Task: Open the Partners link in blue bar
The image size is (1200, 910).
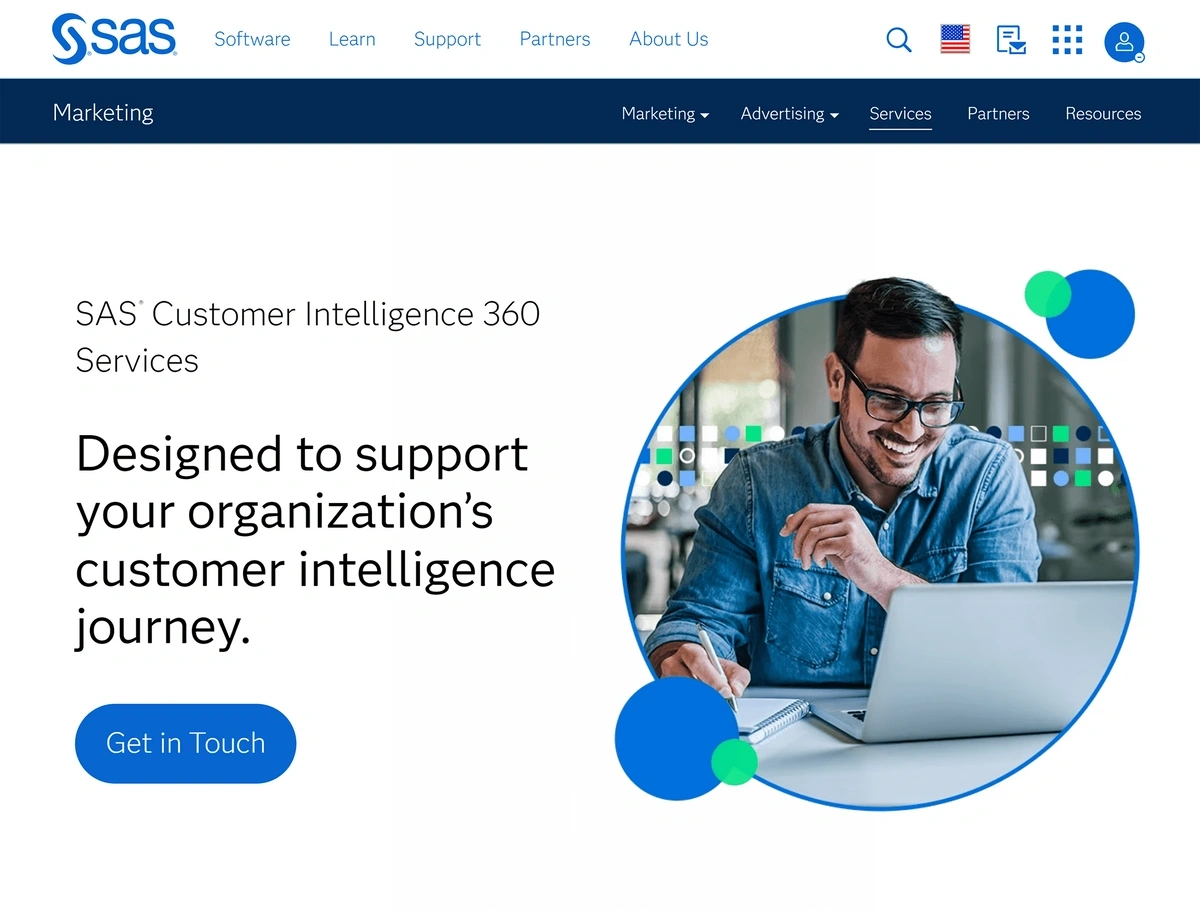Action: click(x=998, y=114)
